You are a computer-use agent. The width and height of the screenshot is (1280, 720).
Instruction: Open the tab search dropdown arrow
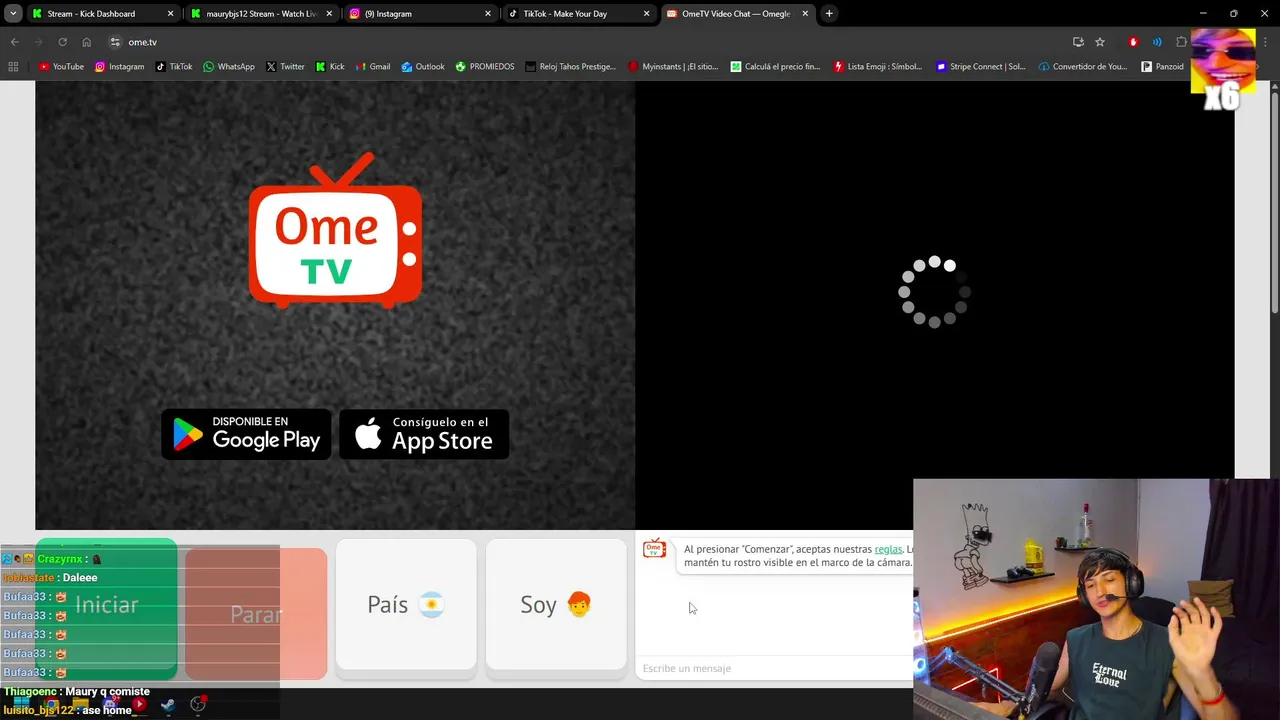[x=13, y=14]
